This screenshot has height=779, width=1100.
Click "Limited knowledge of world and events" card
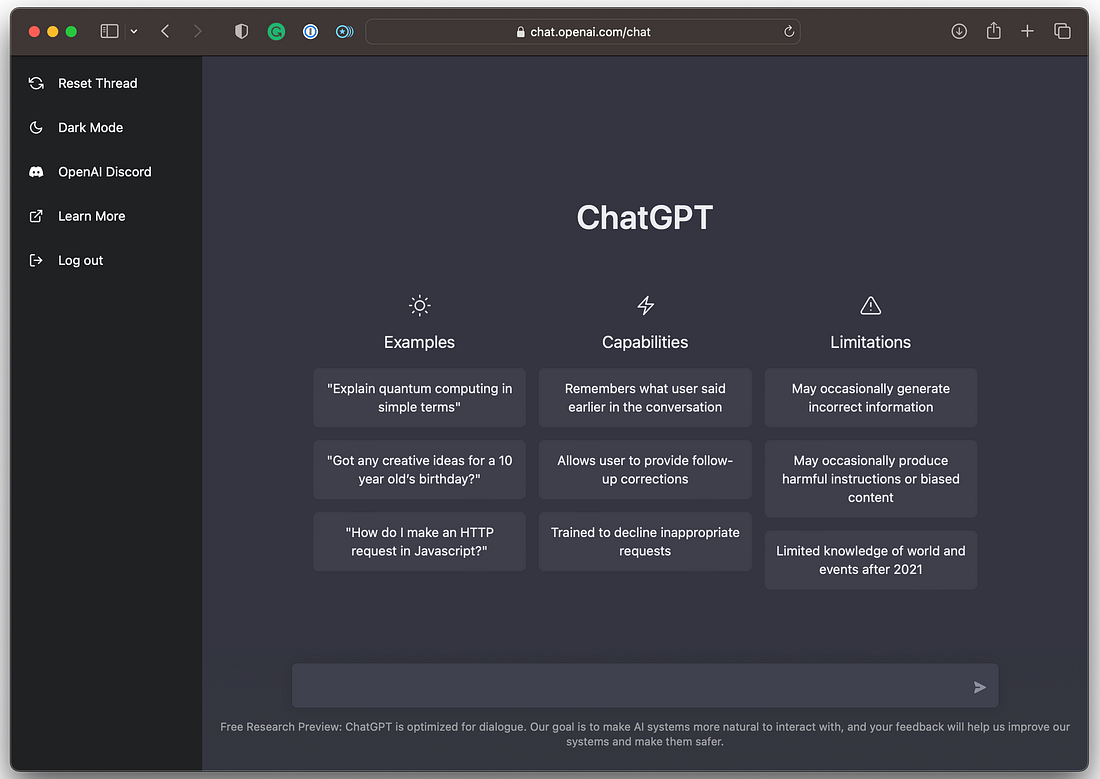click(871, 560)
